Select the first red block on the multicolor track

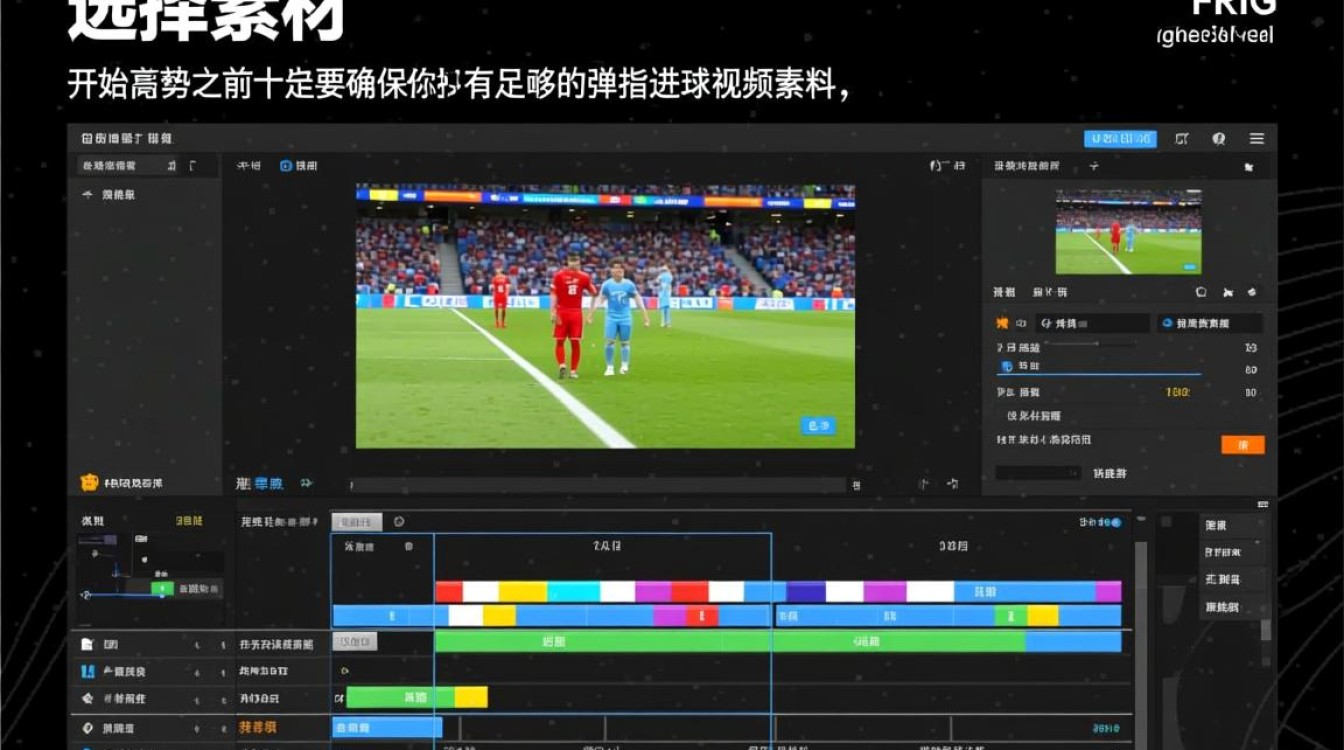click(x=449, y=591)
